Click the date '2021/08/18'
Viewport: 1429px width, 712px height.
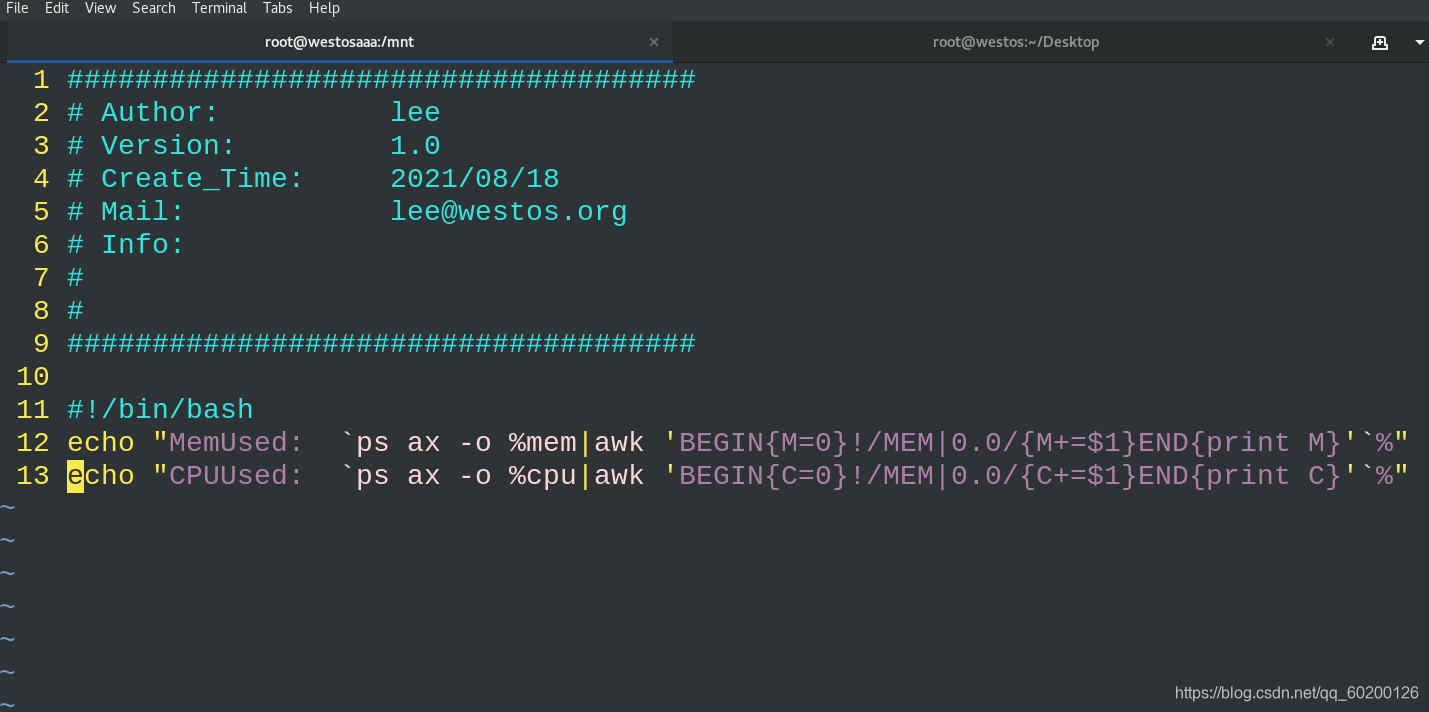coord(475,178)
